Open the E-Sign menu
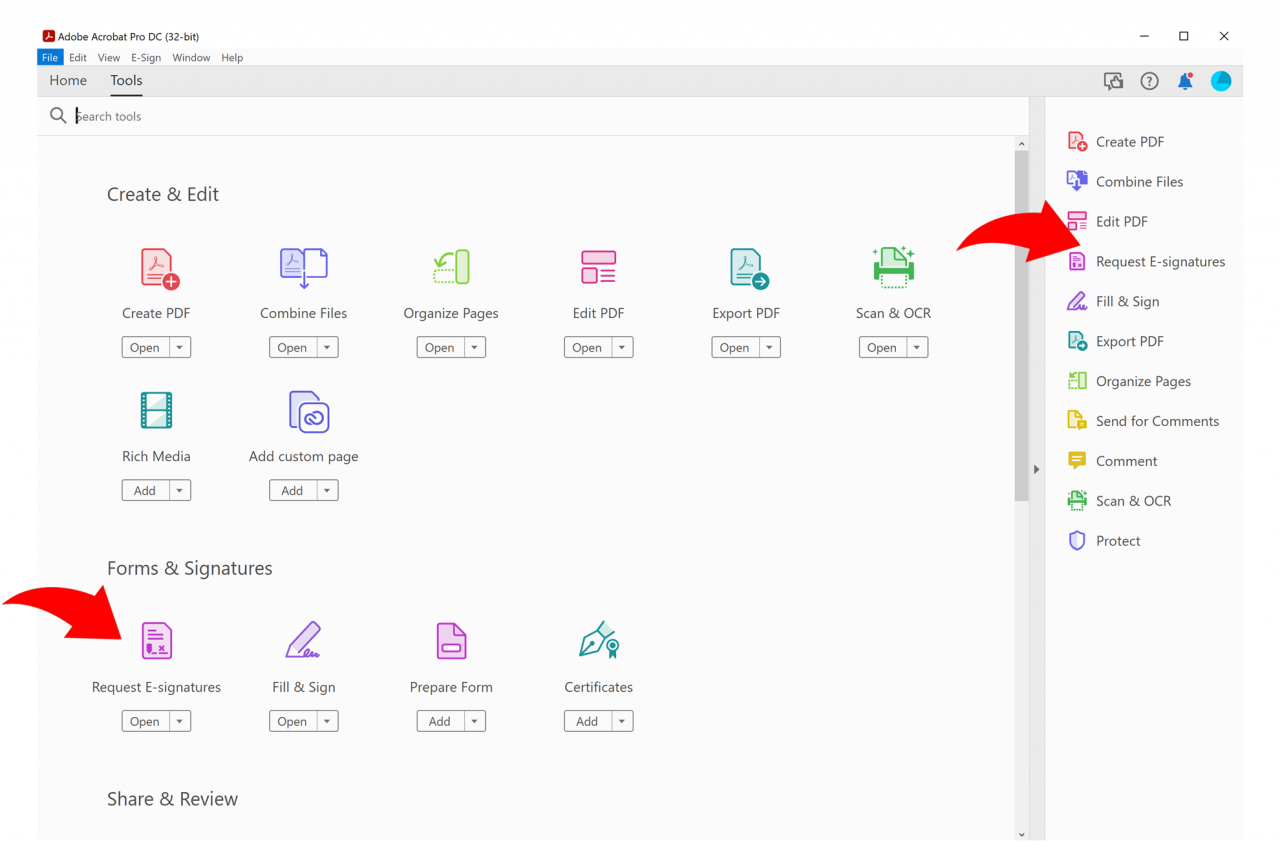 tap(146, 57)
